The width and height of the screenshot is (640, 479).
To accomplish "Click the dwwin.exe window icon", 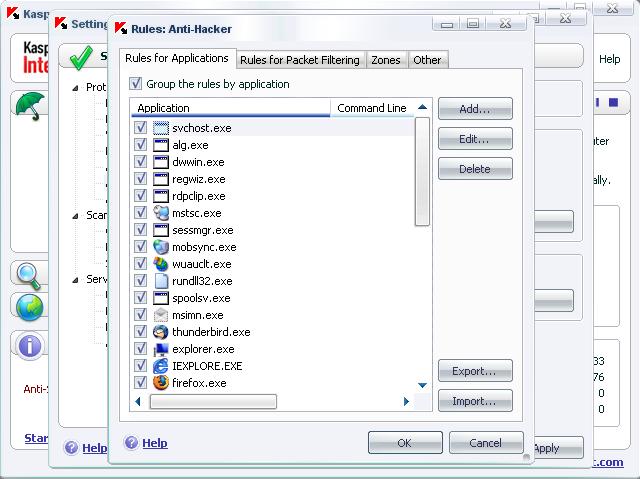I will (161, 162).
